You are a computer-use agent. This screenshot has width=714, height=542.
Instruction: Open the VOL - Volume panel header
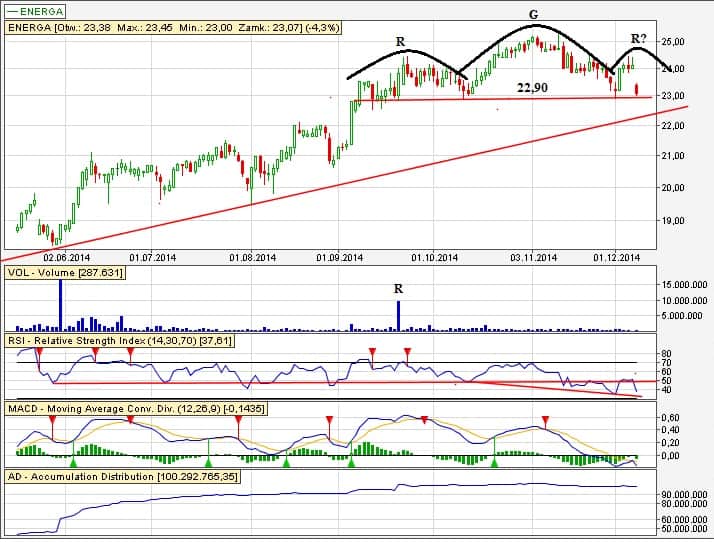tap(65, 273)
